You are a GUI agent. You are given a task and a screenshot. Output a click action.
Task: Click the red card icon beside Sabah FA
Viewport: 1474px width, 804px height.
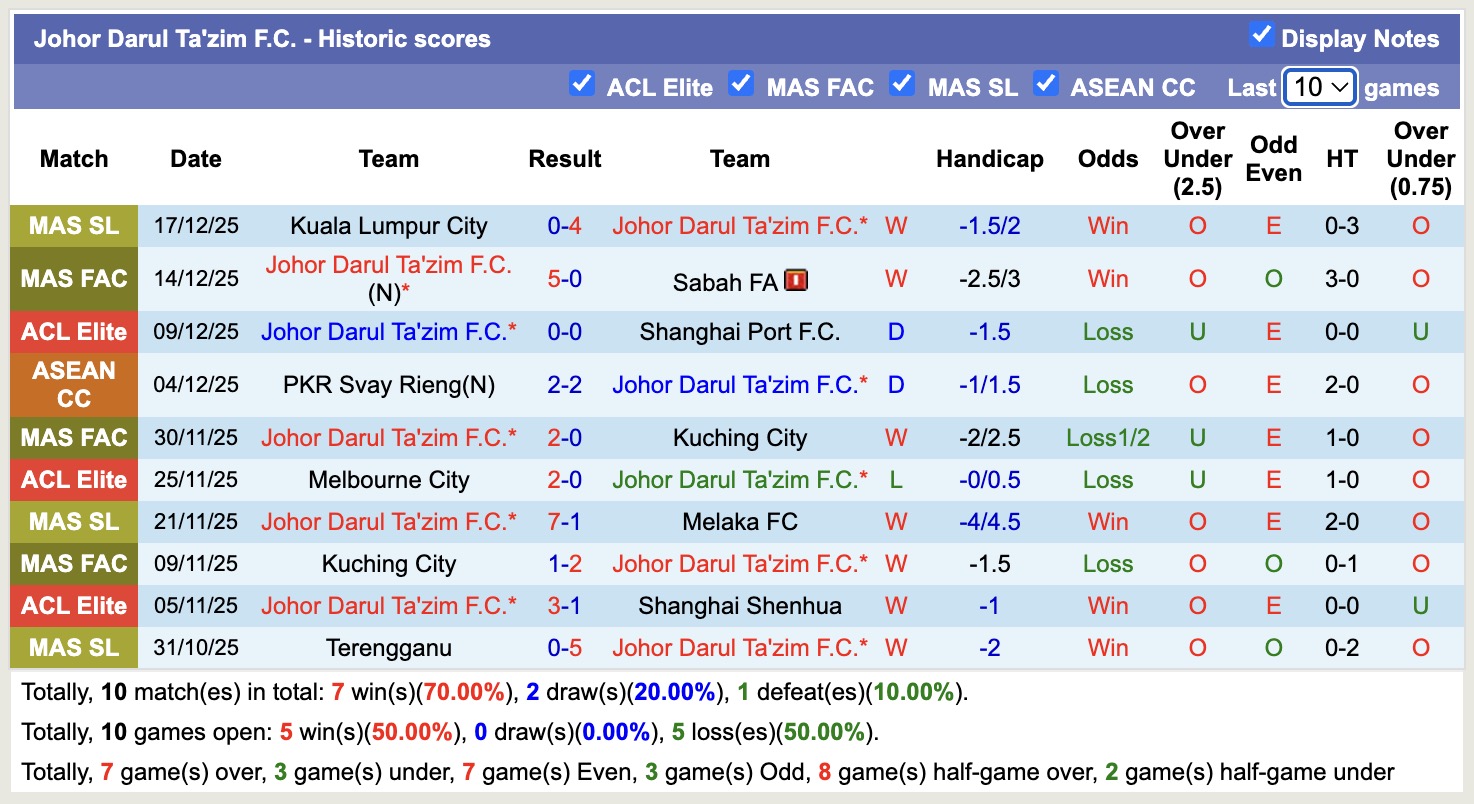[x=796, y=281]
